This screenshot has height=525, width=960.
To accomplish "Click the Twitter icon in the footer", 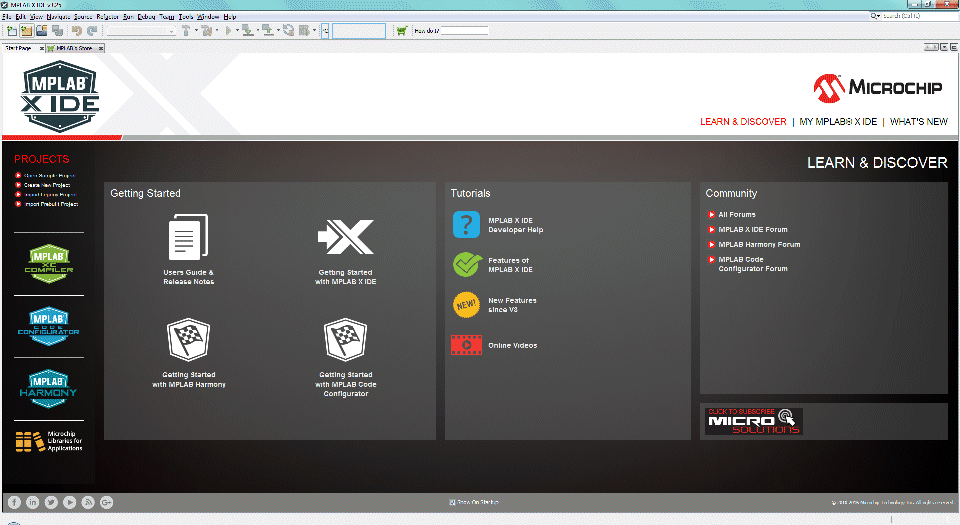I will tap(51, 502).
